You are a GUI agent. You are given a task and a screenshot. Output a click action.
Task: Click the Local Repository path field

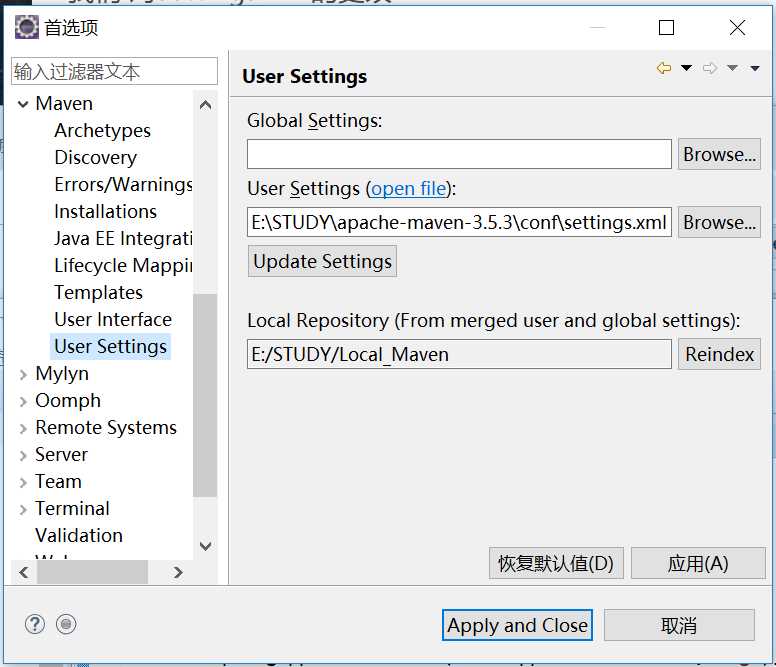[x=459, y=354]
